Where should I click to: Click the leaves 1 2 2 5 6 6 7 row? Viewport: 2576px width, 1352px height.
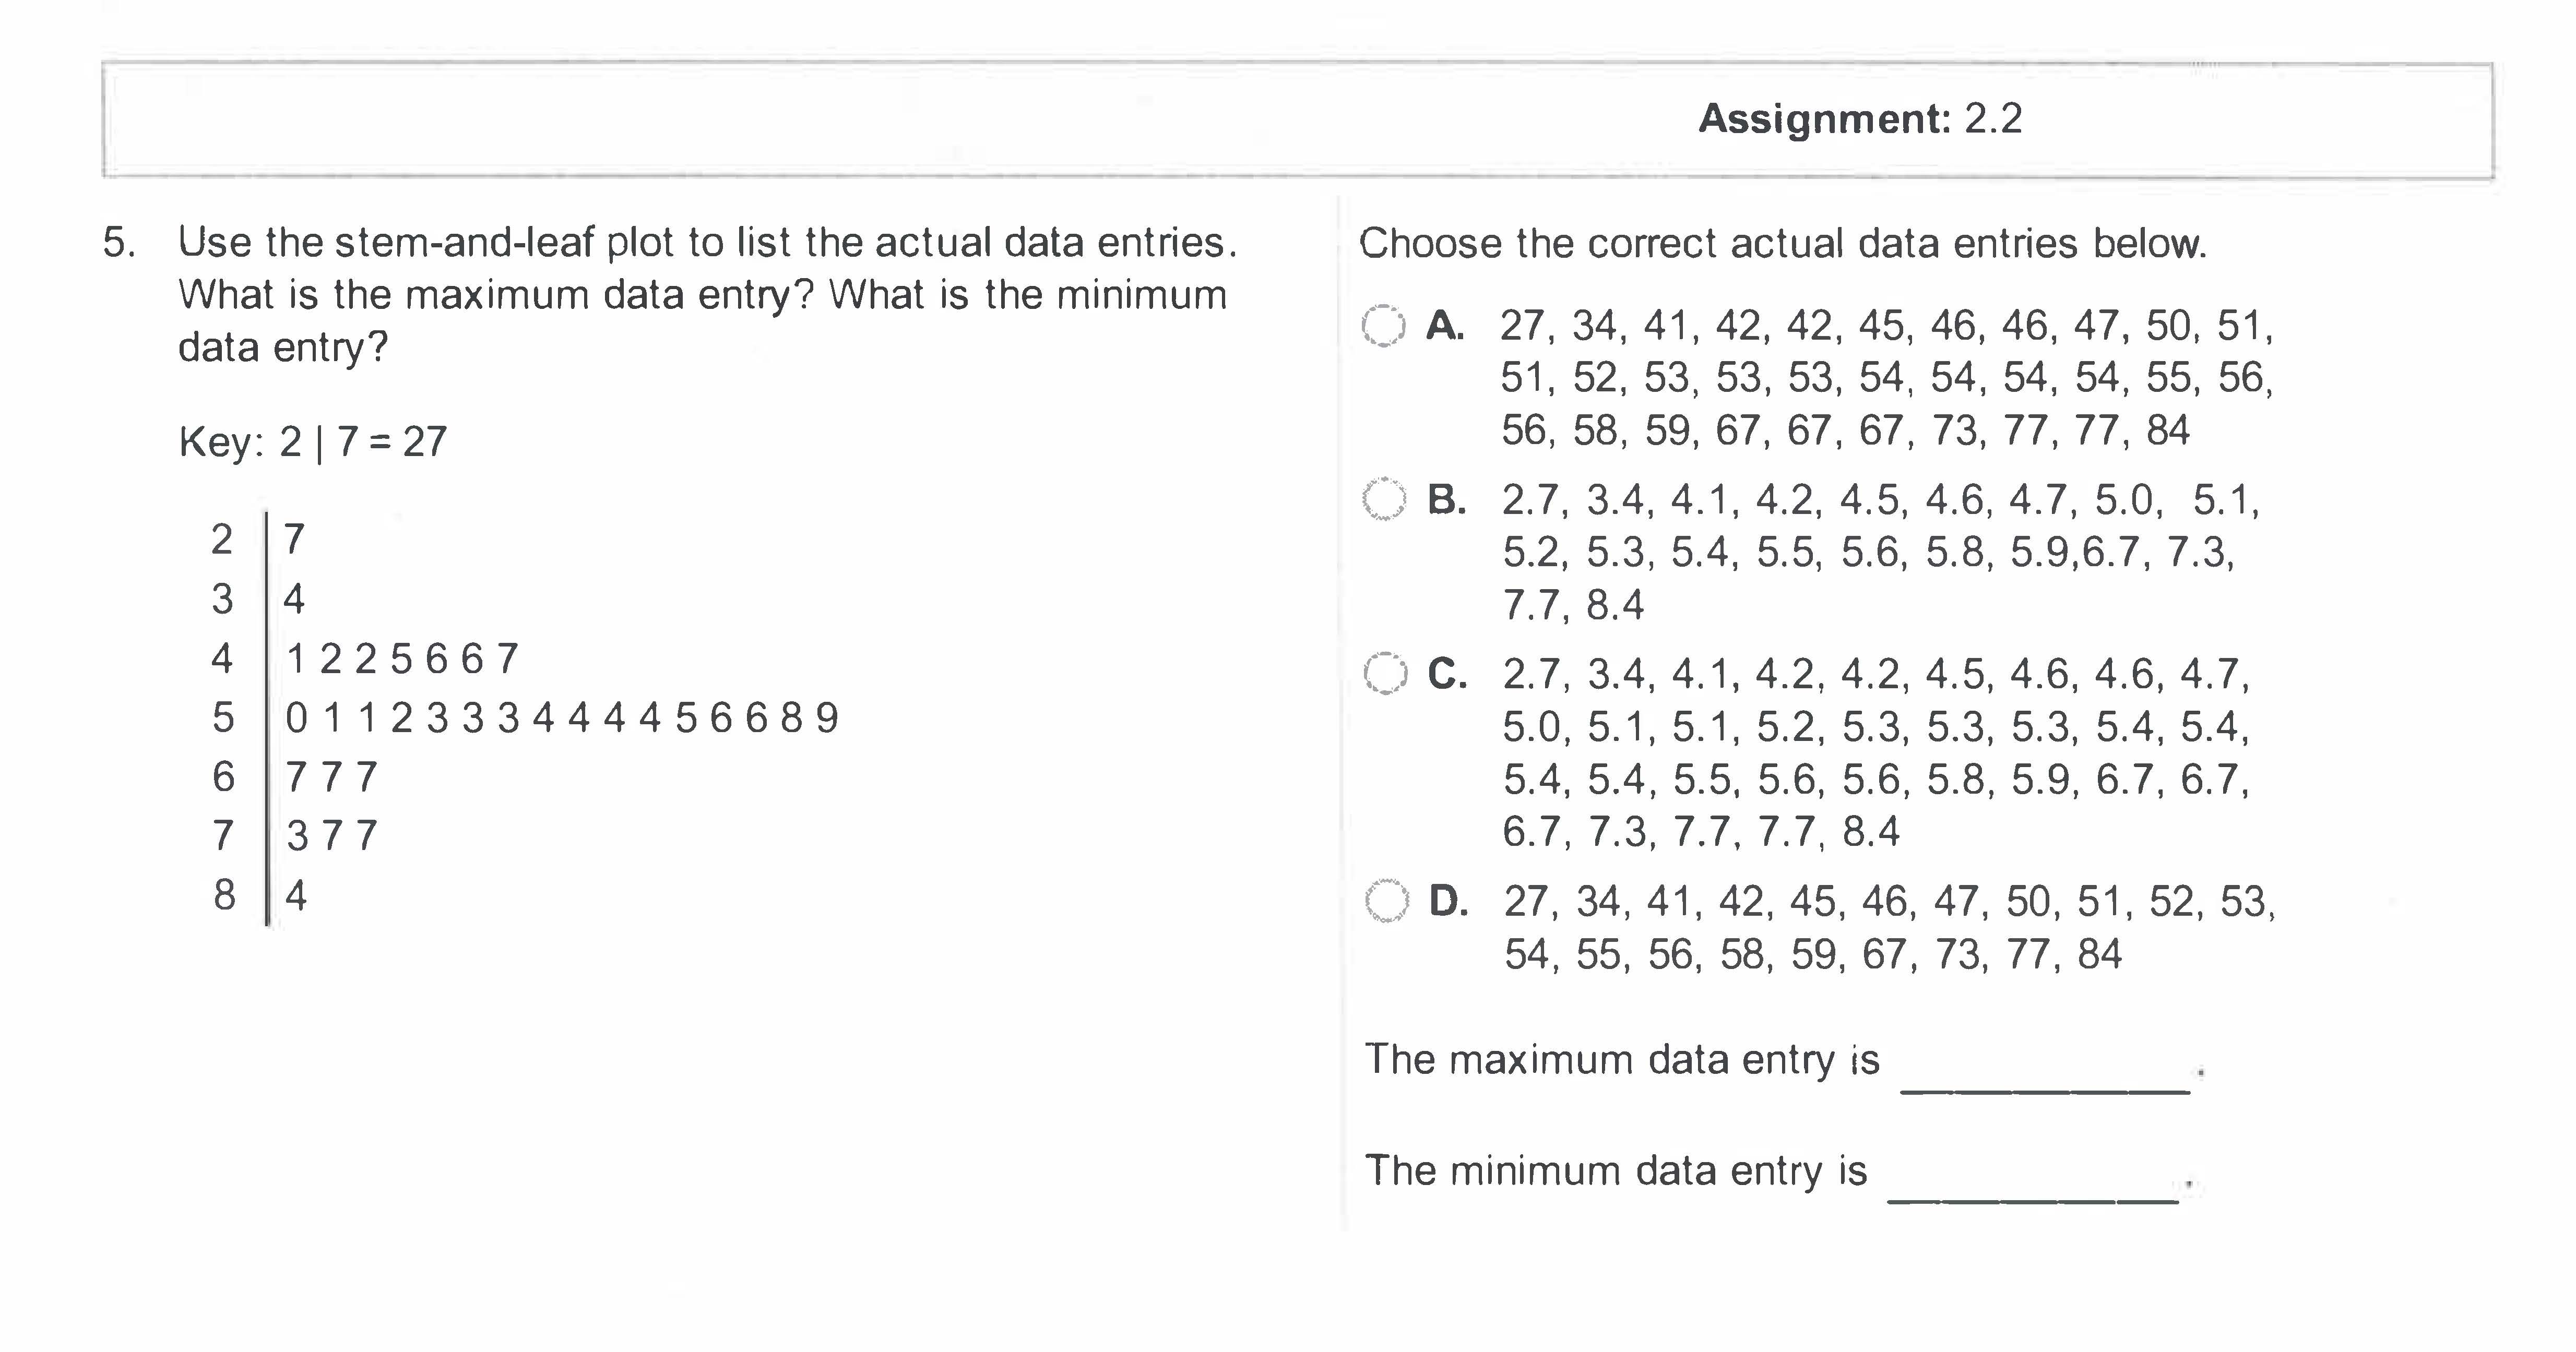(x=402, y=659)
